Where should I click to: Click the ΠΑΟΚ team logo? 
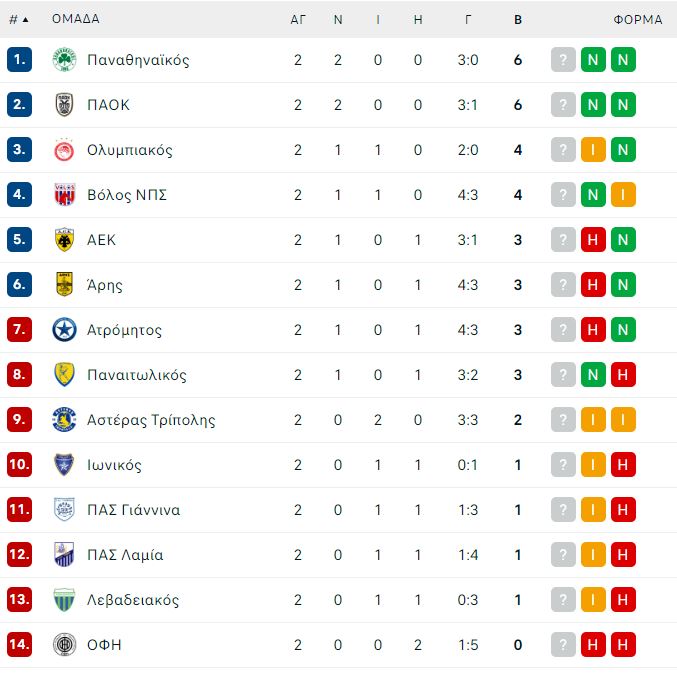click(64, 104)
